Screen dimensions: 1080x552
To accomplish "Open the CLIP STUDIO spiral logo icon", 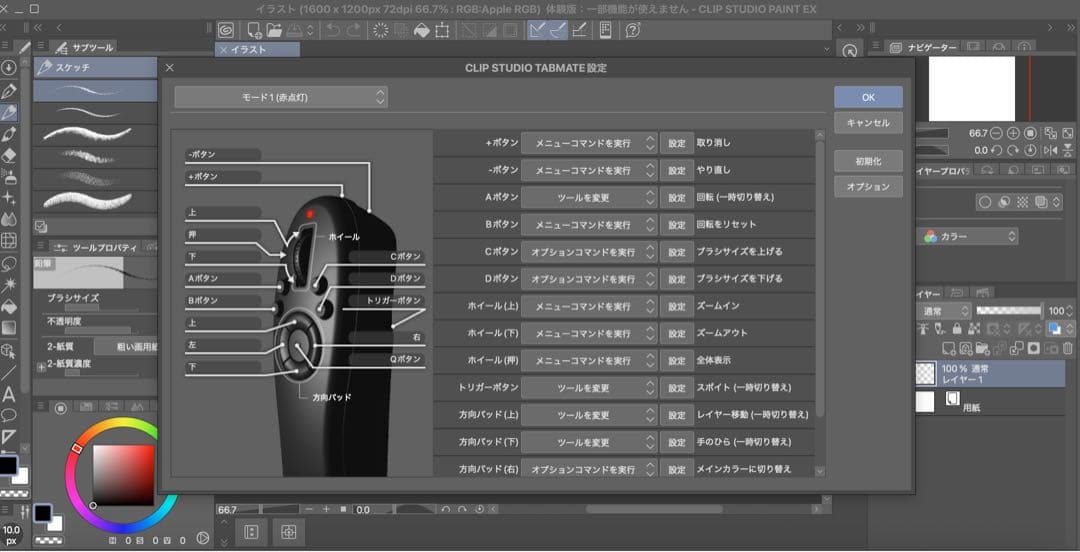I will coord(226,30).
